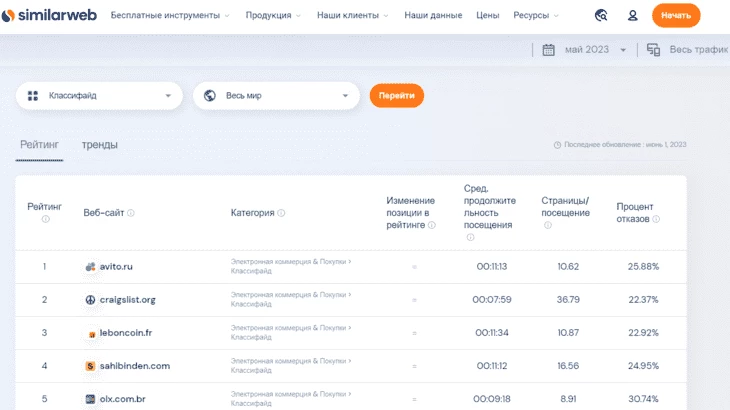Click info icon next to Веб-сайт header
This screenshot has width=730, height=410.
point(131,213)
